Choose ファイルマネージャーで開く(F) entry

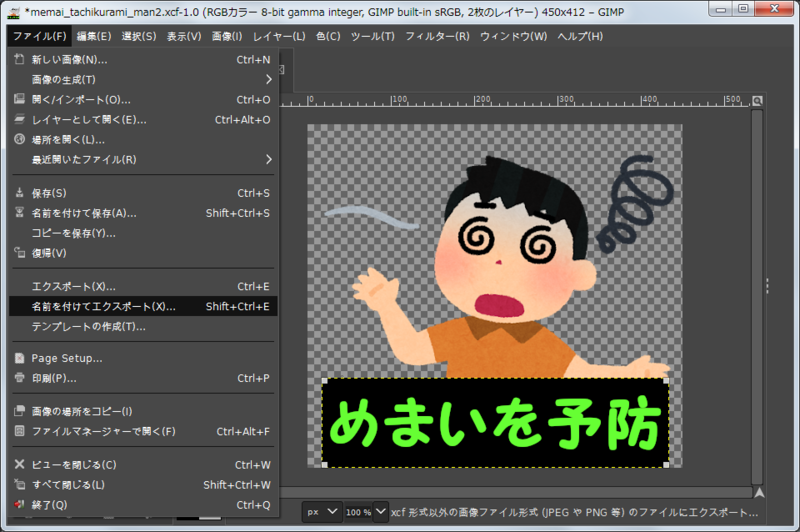[x=143, y=431]
